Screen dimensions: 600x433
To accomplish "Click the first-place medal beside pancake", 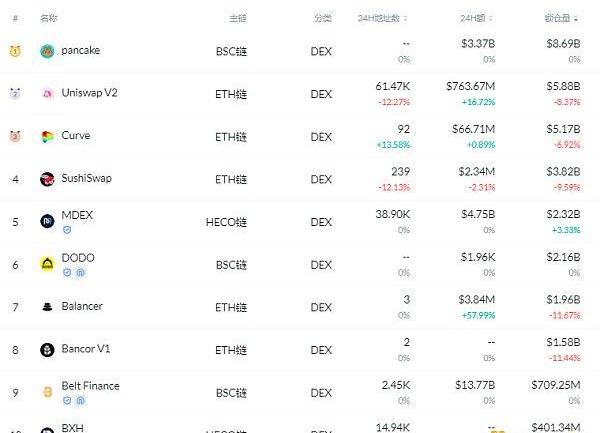I will click(x=15, y=51).
